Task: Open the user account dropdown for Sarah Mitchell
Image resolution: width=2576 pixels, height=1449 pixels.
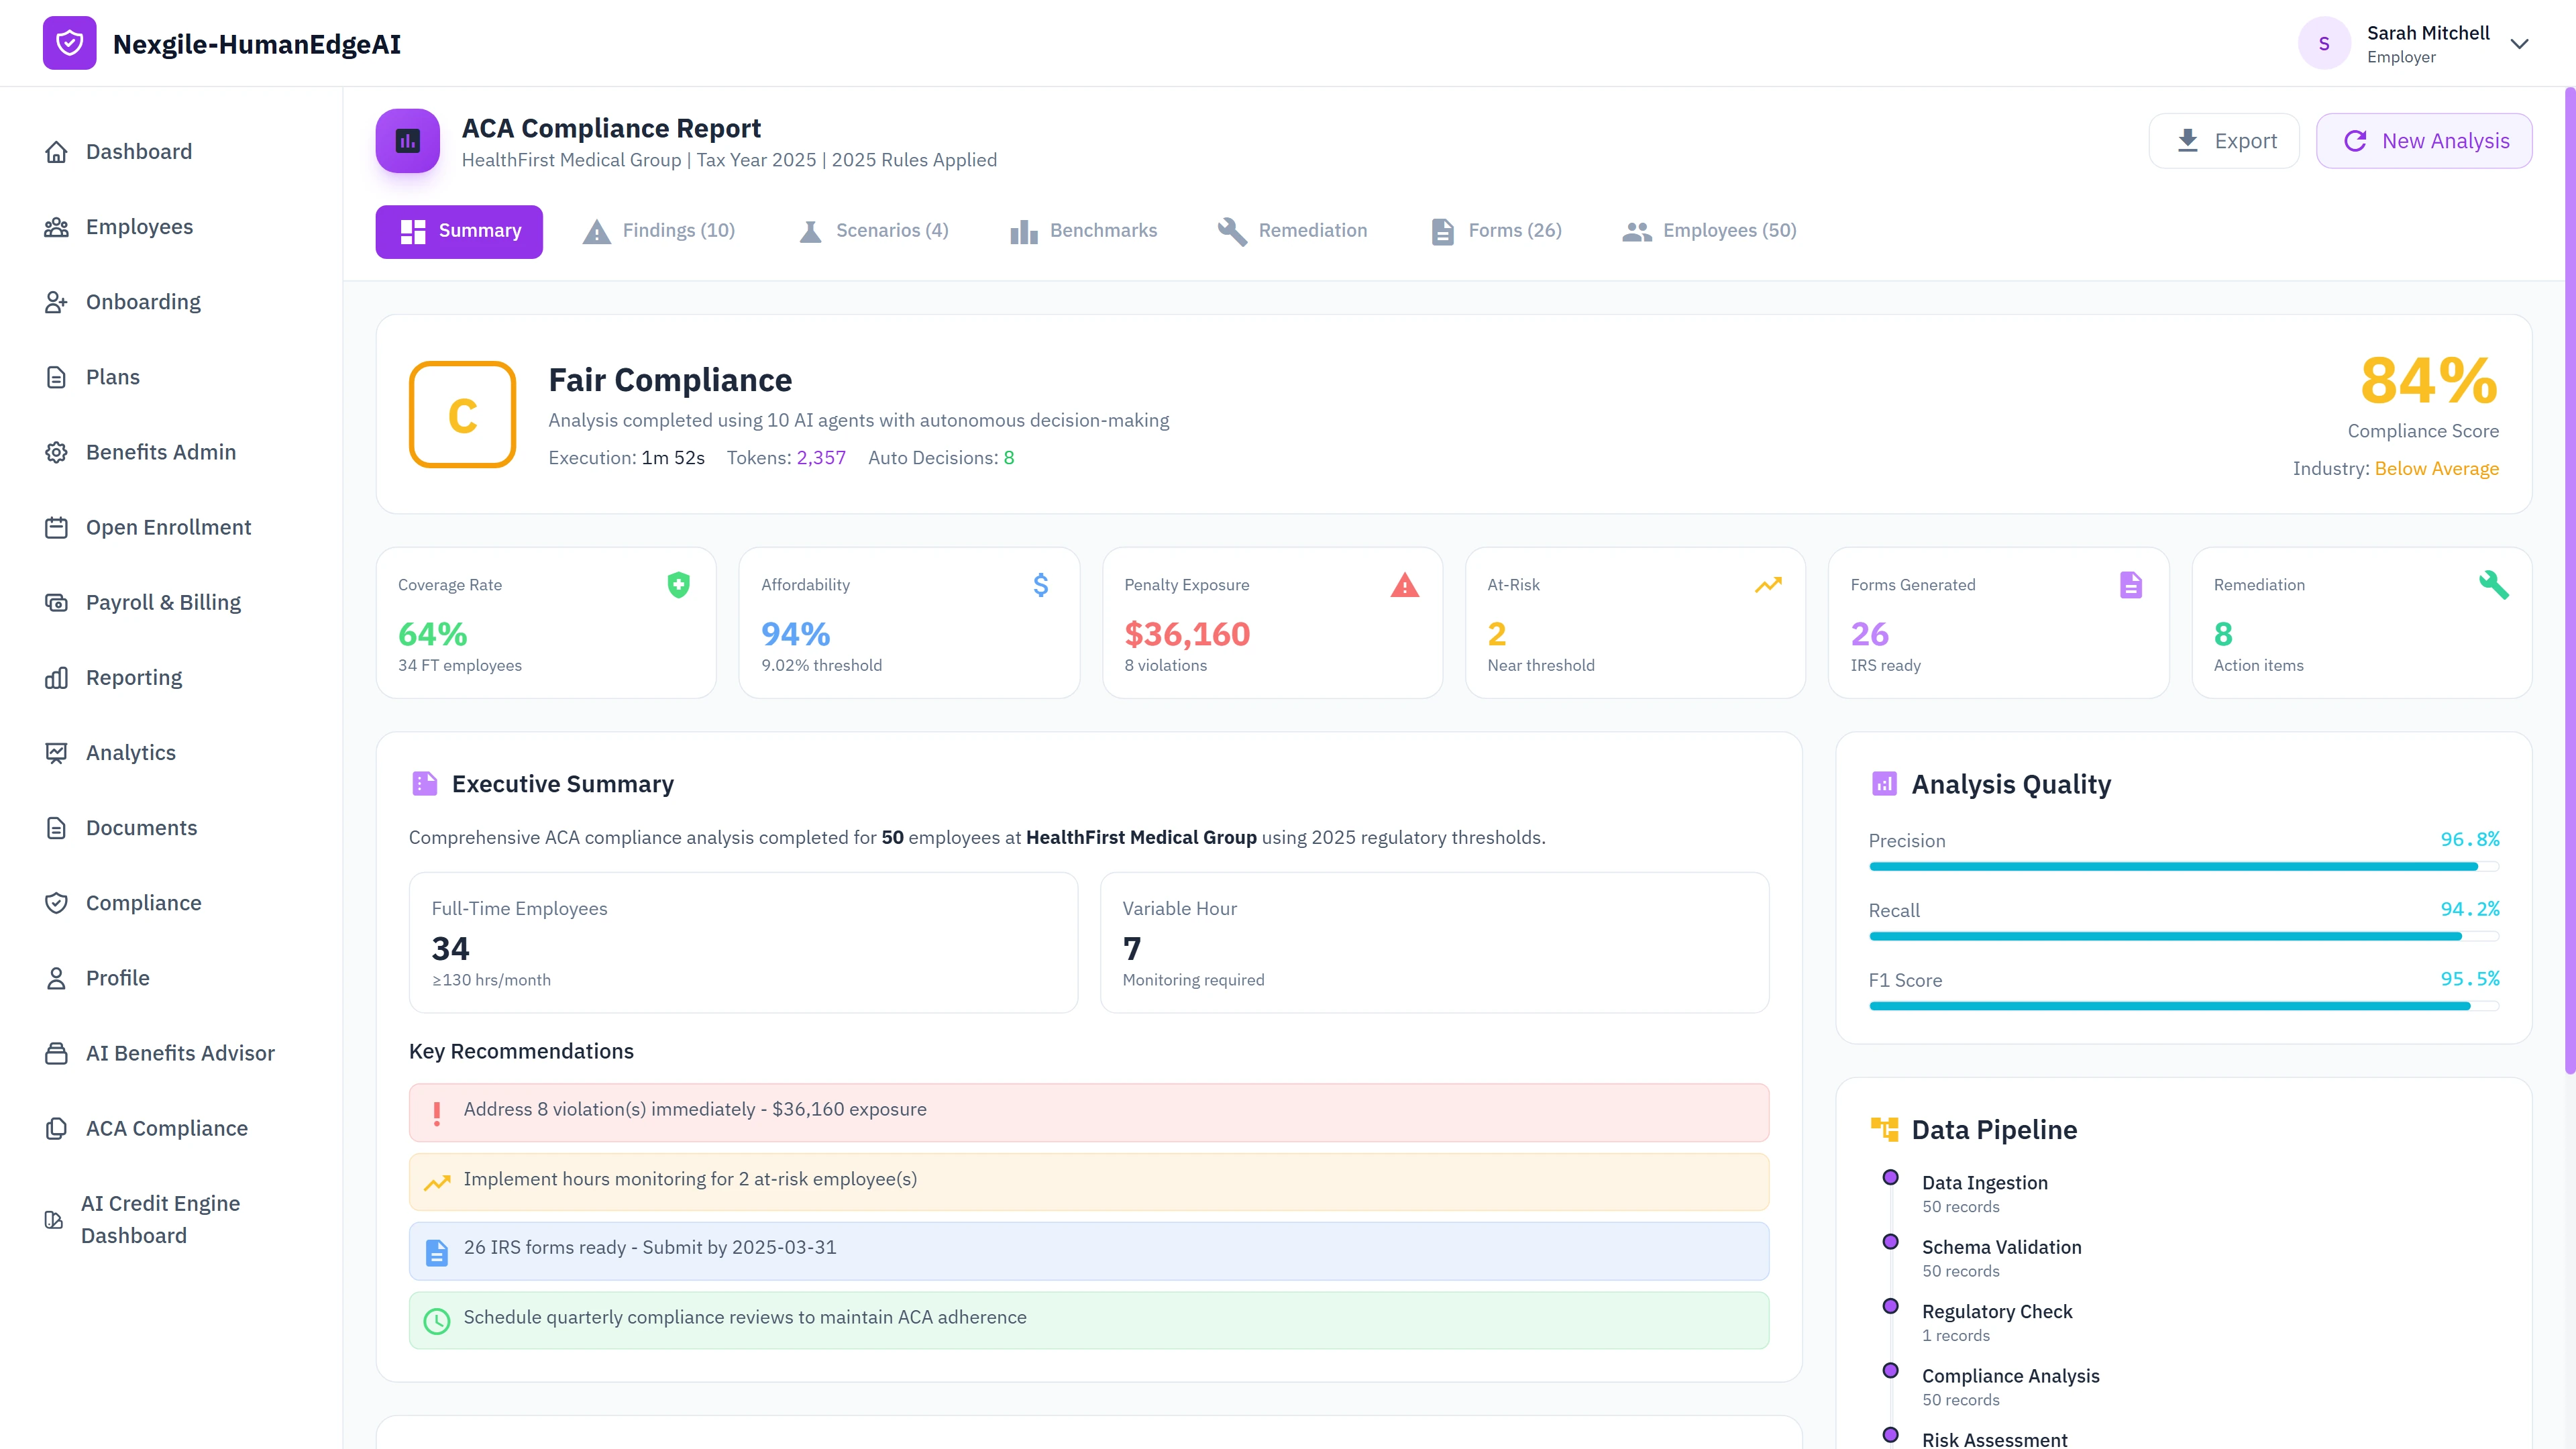Action: point(2521,43)
